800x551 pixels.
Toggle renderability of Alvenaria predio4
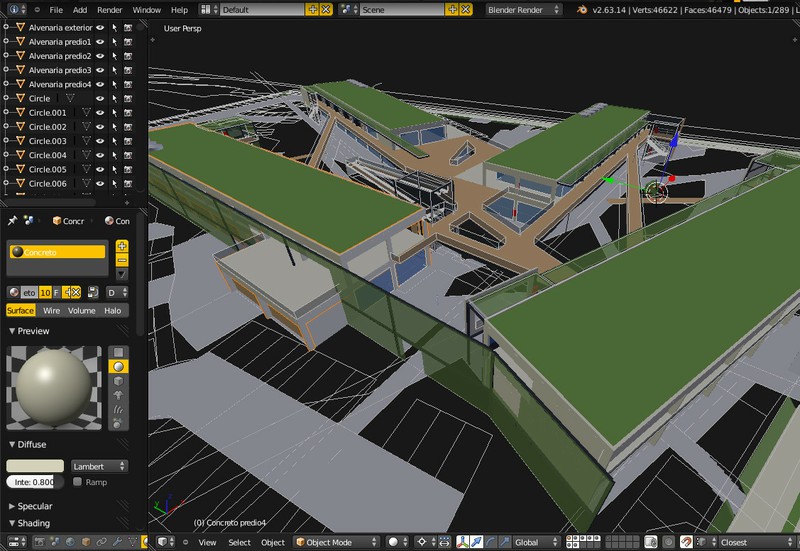[128, 85]
